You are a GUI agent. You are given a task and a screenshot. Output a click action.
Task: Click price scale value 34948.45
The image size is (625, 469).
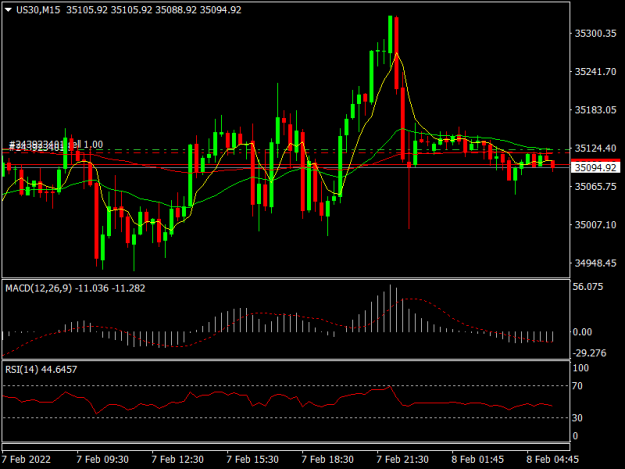click(595, 263)
